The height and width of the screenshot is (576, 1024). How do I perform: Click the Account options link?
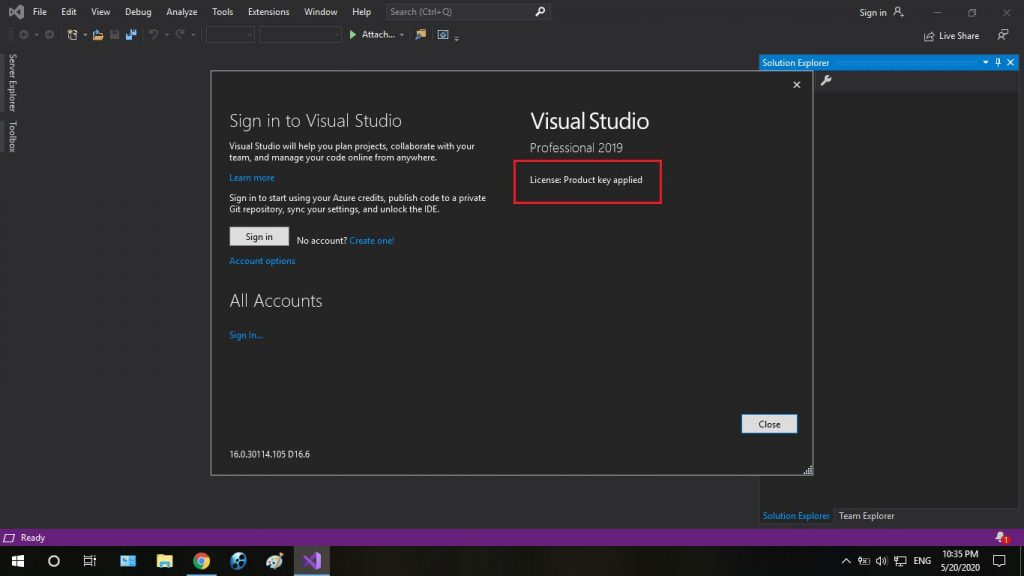point(262,261)
